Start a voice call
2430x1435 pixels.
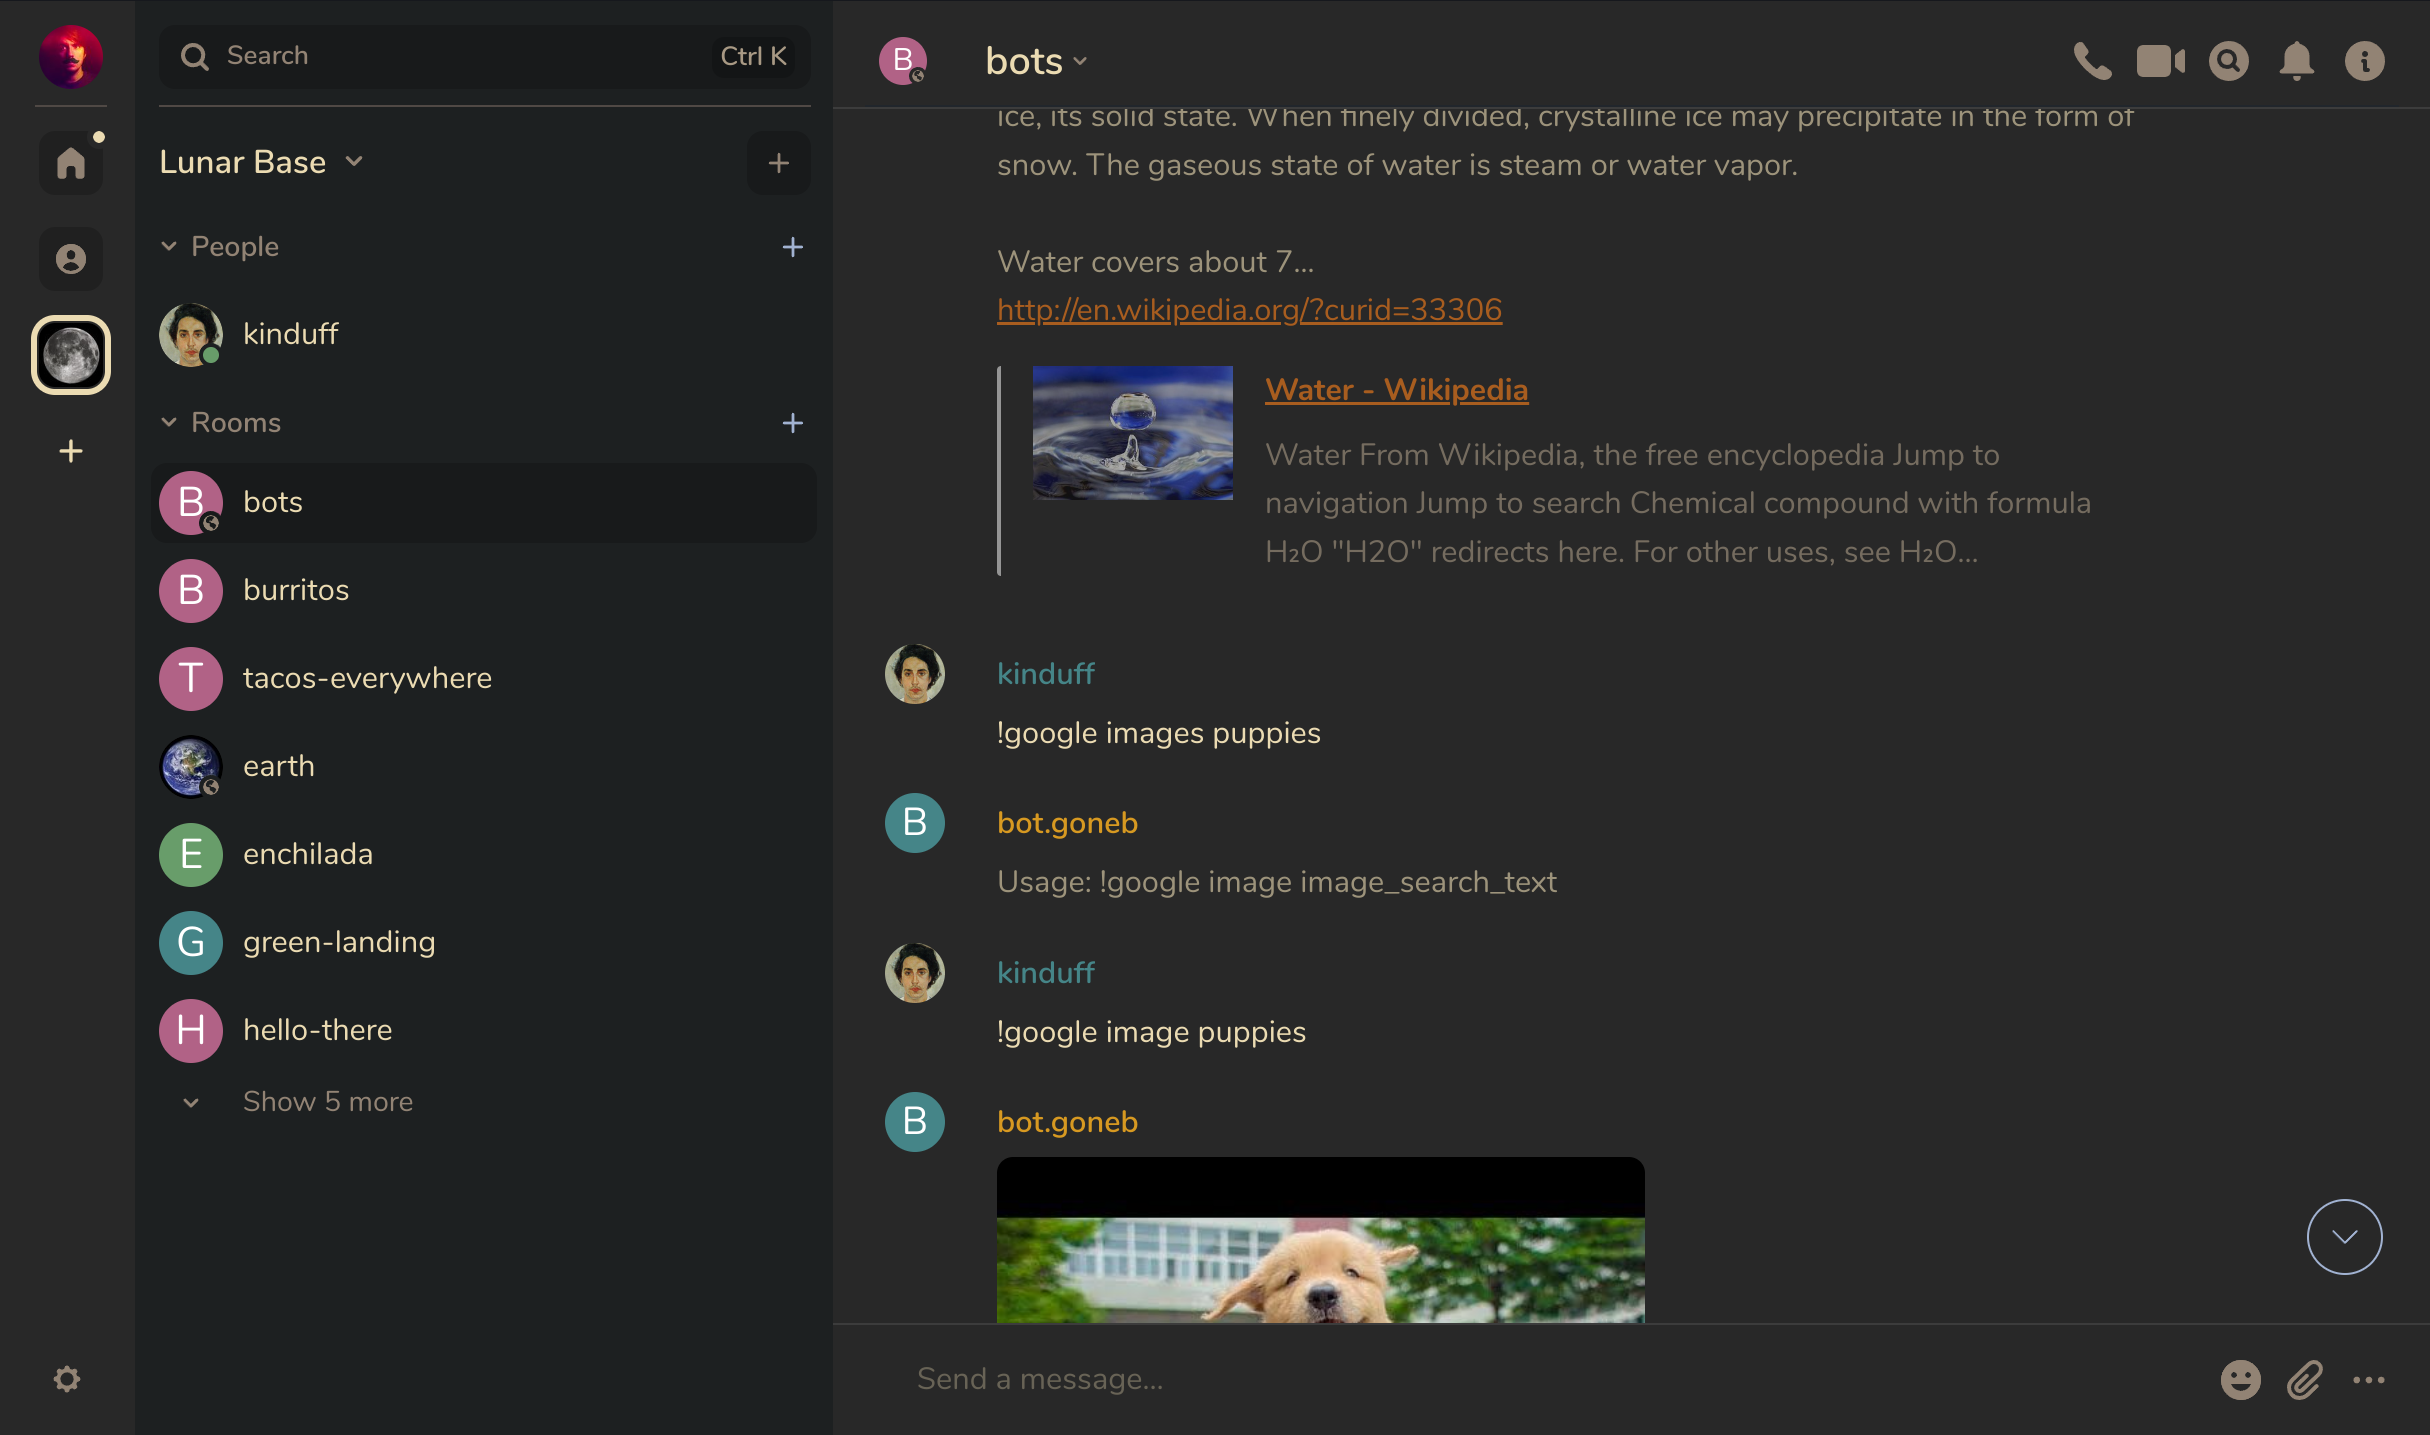pyautogui.click(x=2092, y=61)
